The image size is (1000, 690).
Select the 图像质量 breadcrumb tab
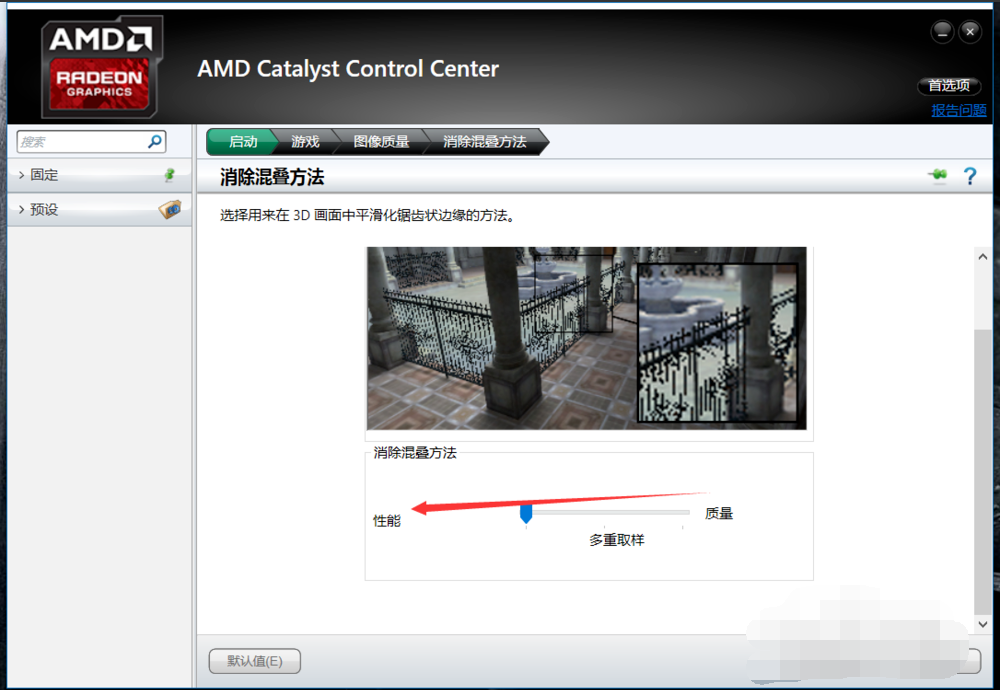[x=381, y=142]
